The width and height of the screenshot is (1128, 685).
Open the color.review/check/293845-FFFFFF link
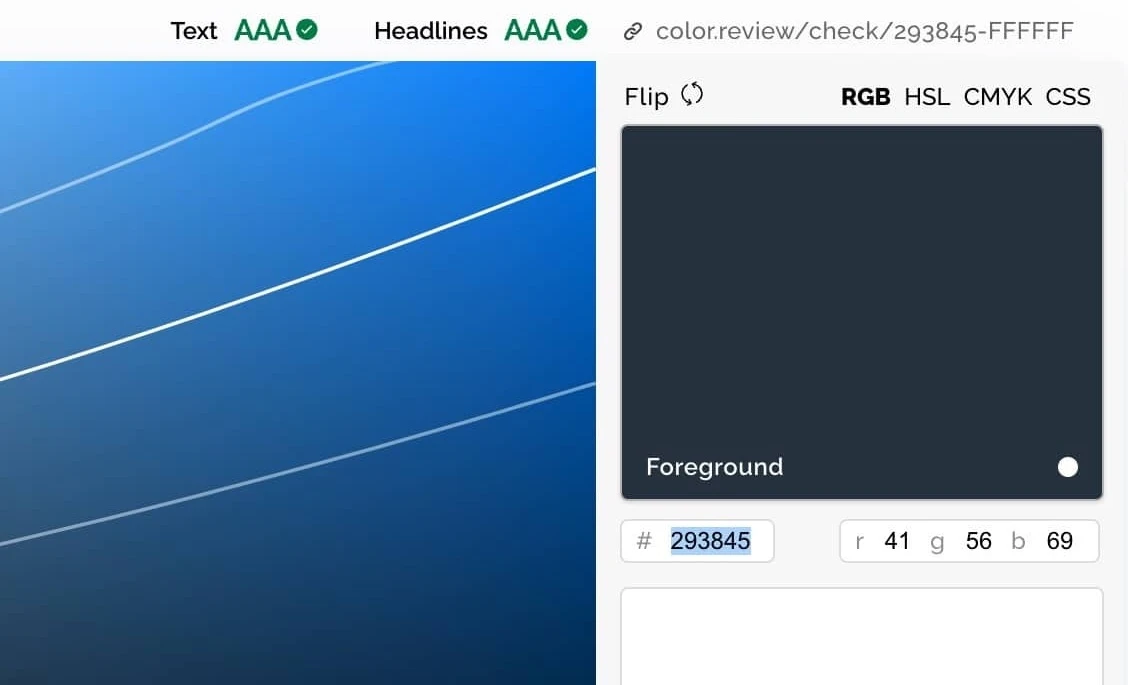tap(864, 31)
